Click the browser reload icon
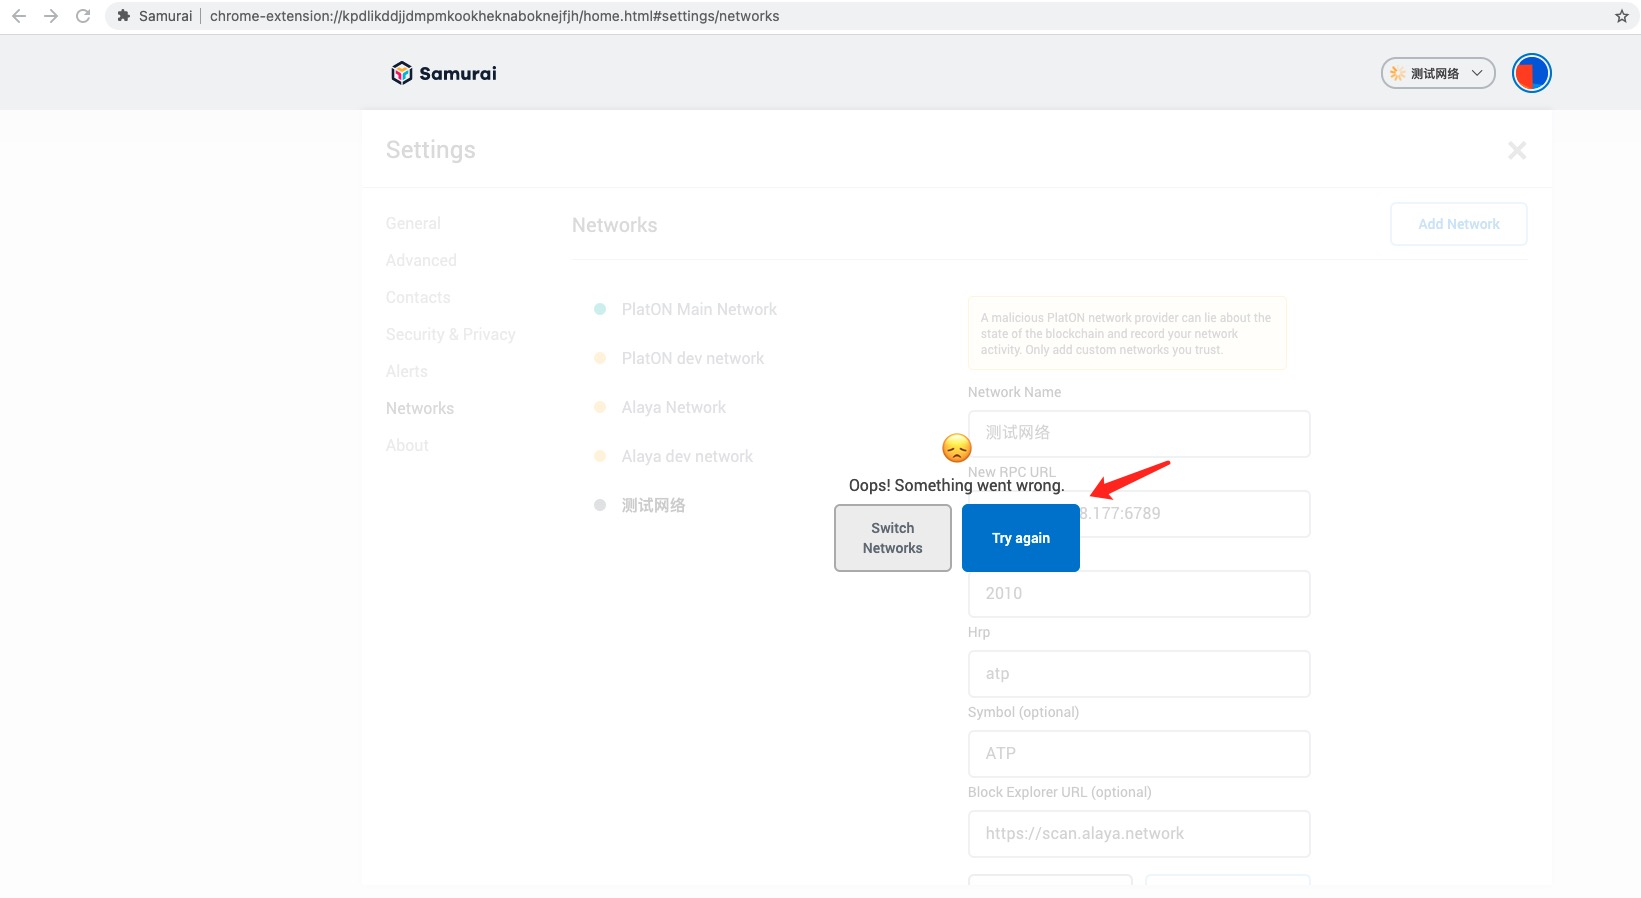The width and height of the screenshot is (1641, 898). pos(83,16)
